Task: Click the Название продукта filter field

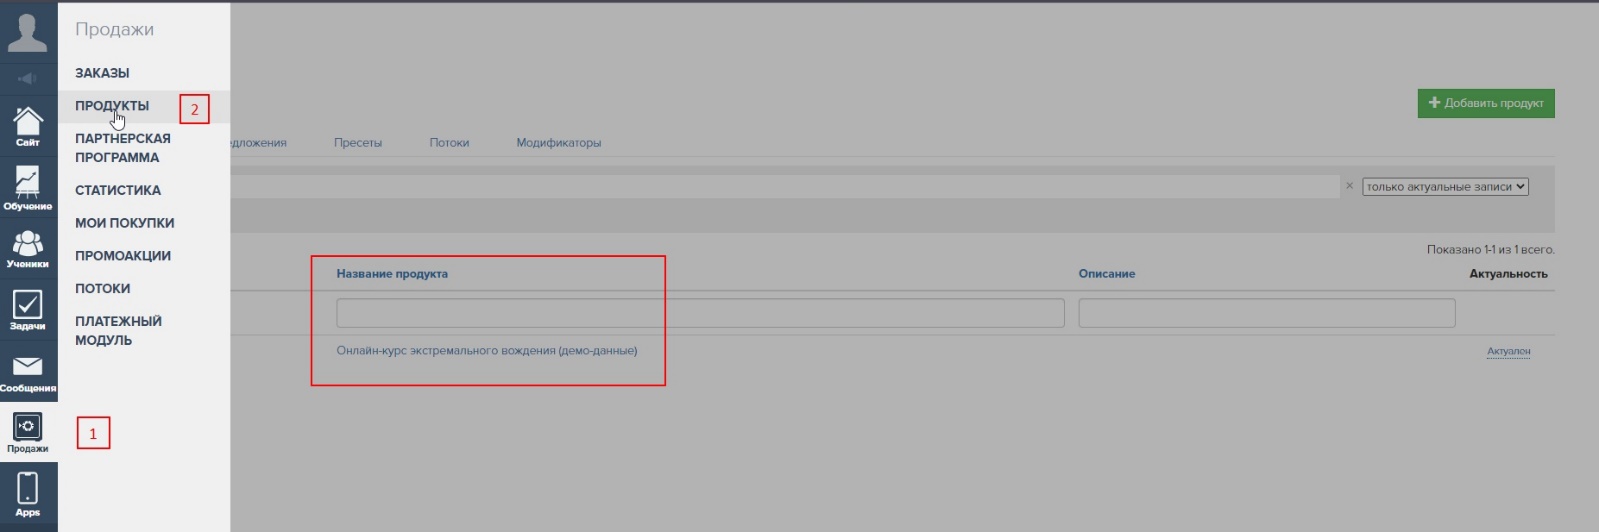Action: (x=700, y=313)
